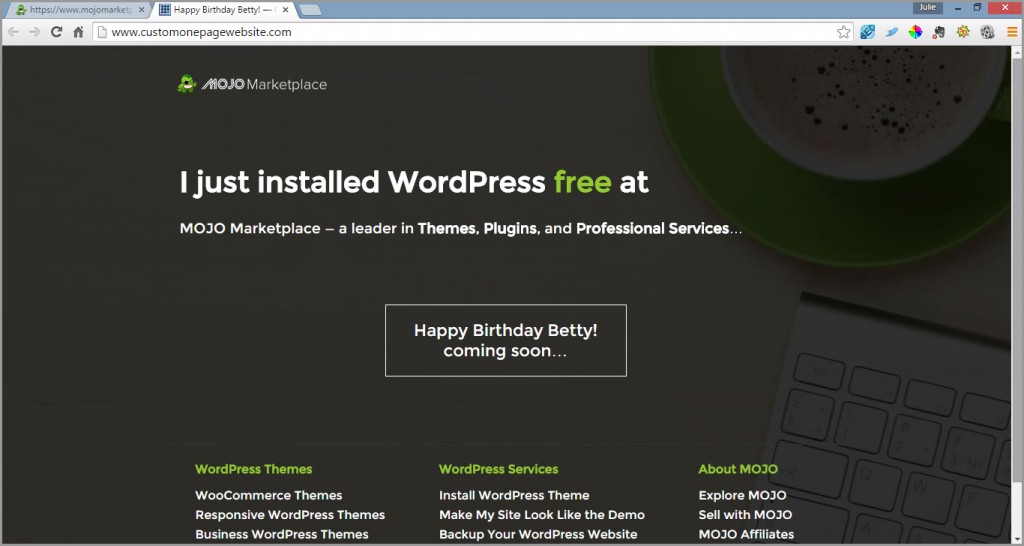Viewport: 1024px width, 546px height.
Task: Open the WordPress Themes heading link
Action: (253, 469)
